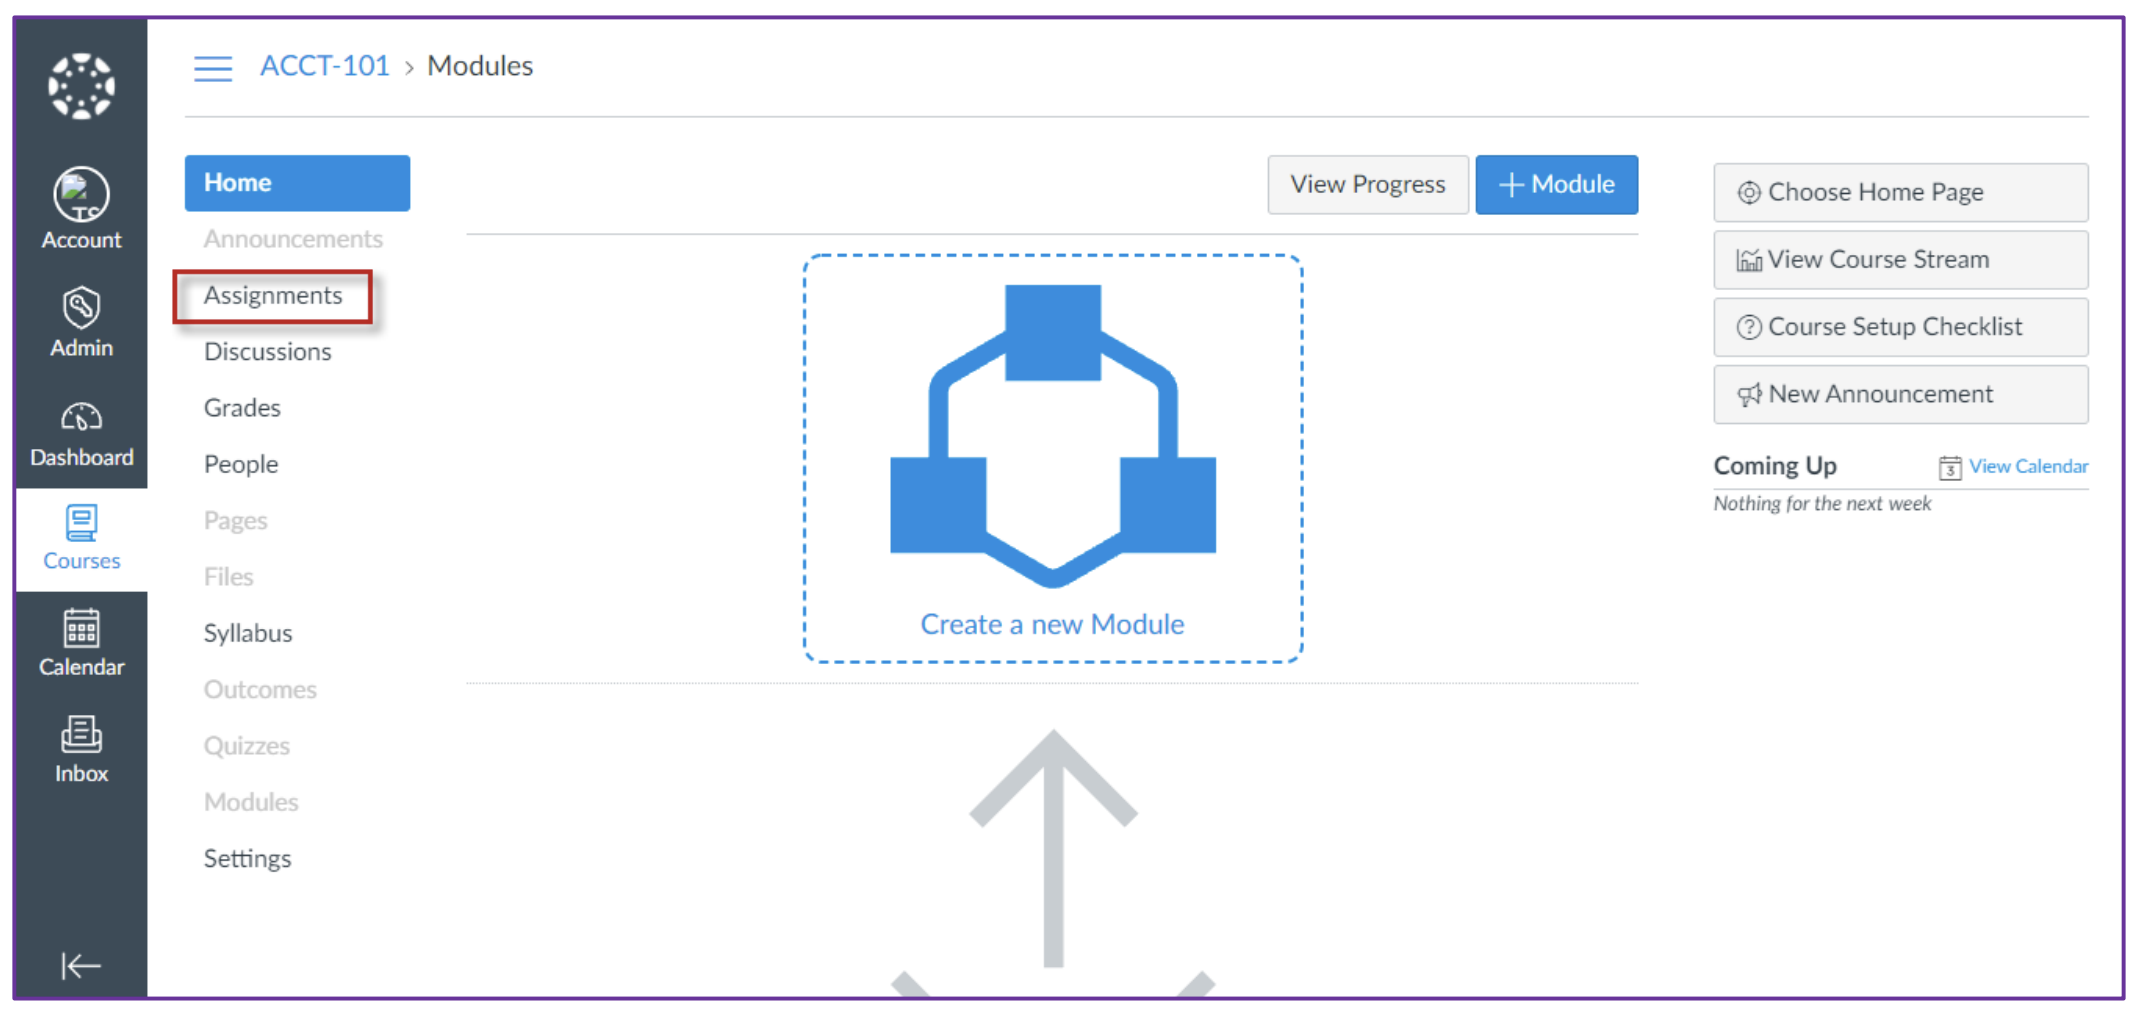2140x1014 pixels.
Task: Open the Course Setup Checklist button
Action: pyautogui.click(x=1901, y=327)
